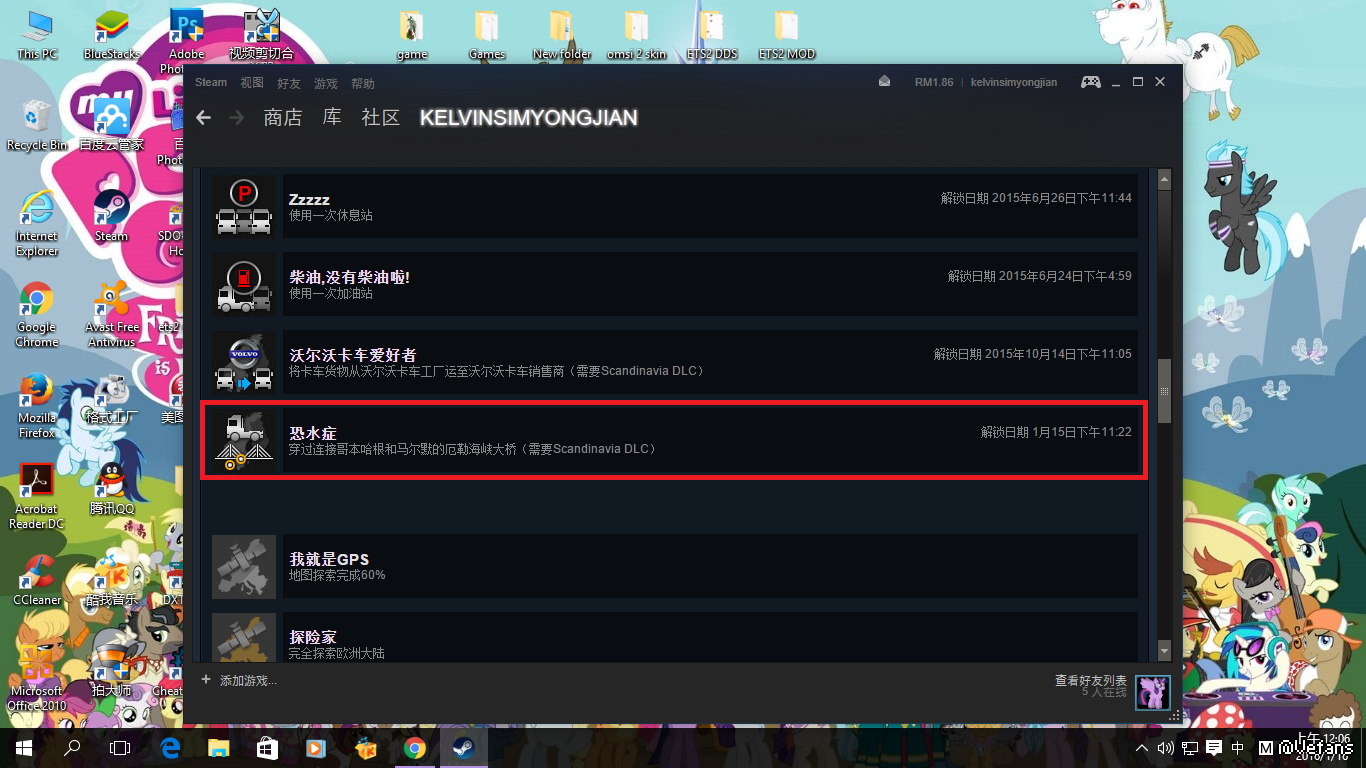Select the ETS2 DDS desktop folder
The width and height of the screenshot is (1366, 768).
(712, 35)
